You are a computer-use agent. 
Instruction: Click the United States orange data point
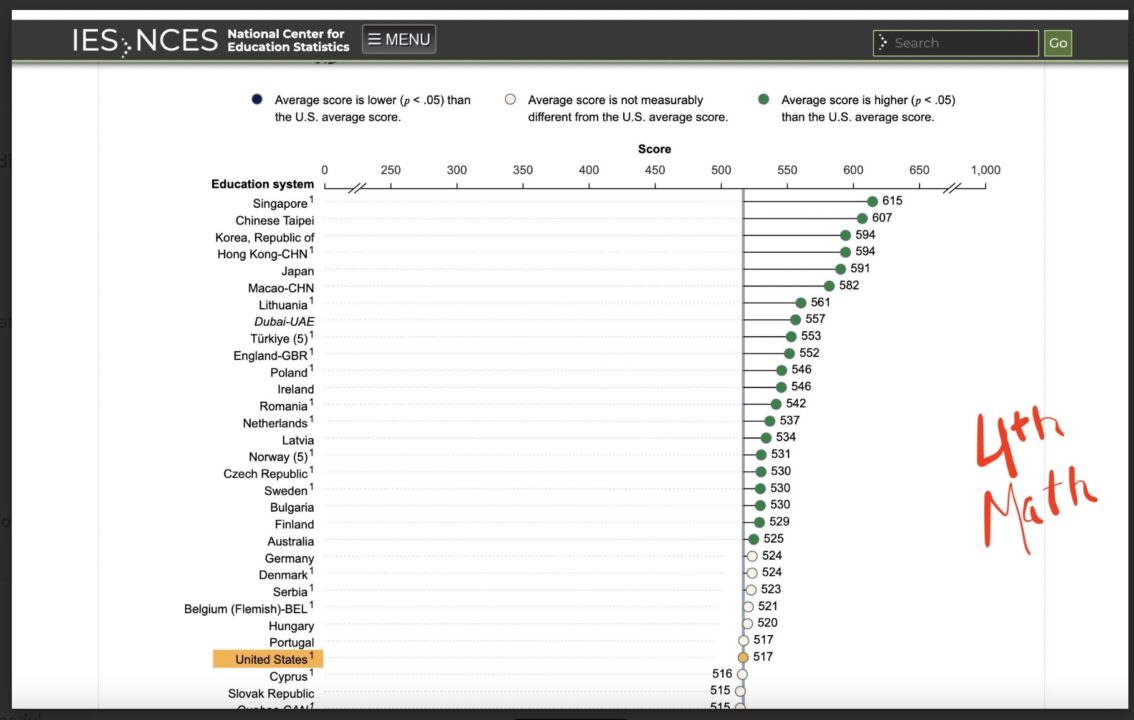pyautogui.click(x=743, y=657)
